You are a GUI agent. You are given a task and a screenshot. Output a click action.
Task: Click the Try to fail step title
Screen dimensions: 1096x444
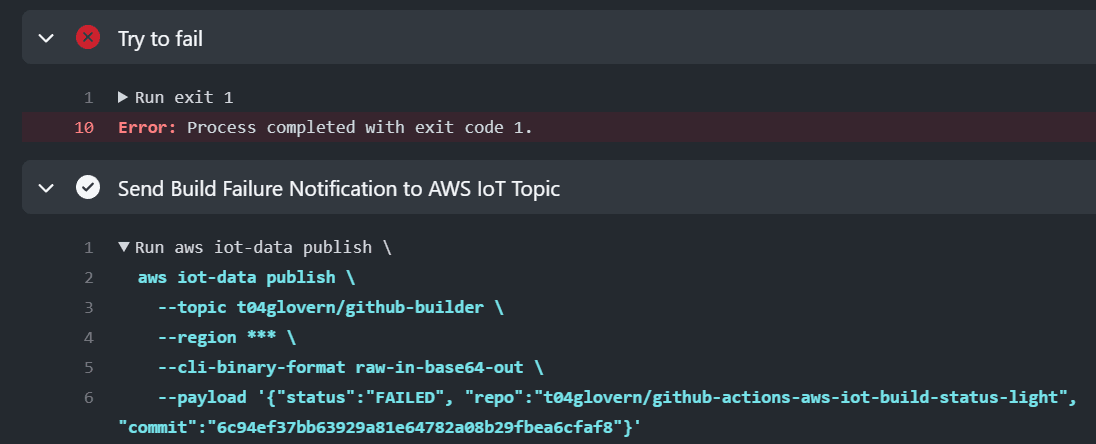[x=161, y=38]
